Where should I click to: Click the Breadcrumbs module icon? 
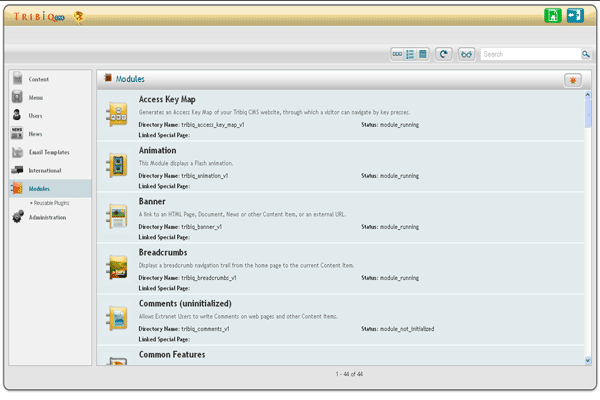click(117, 267)
